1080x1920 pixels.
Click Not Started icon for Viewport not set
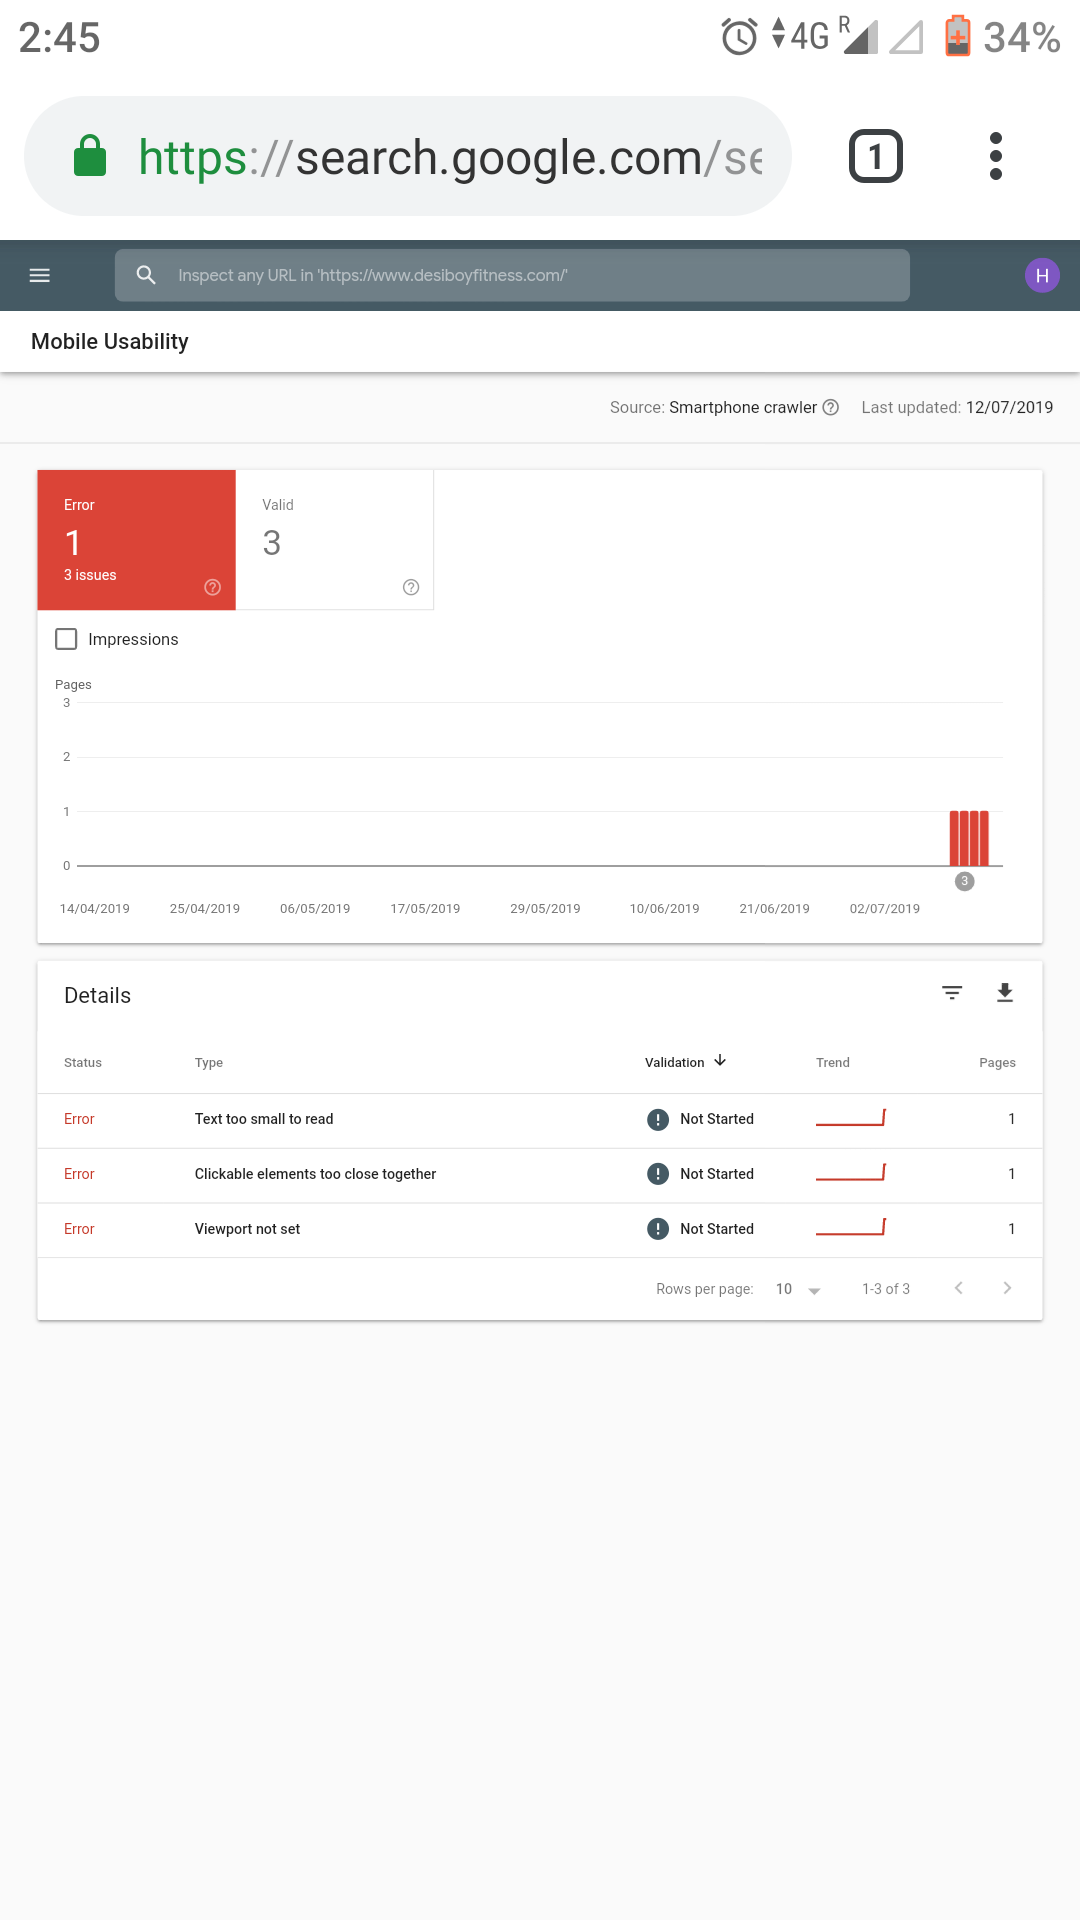pos(658,1229)
